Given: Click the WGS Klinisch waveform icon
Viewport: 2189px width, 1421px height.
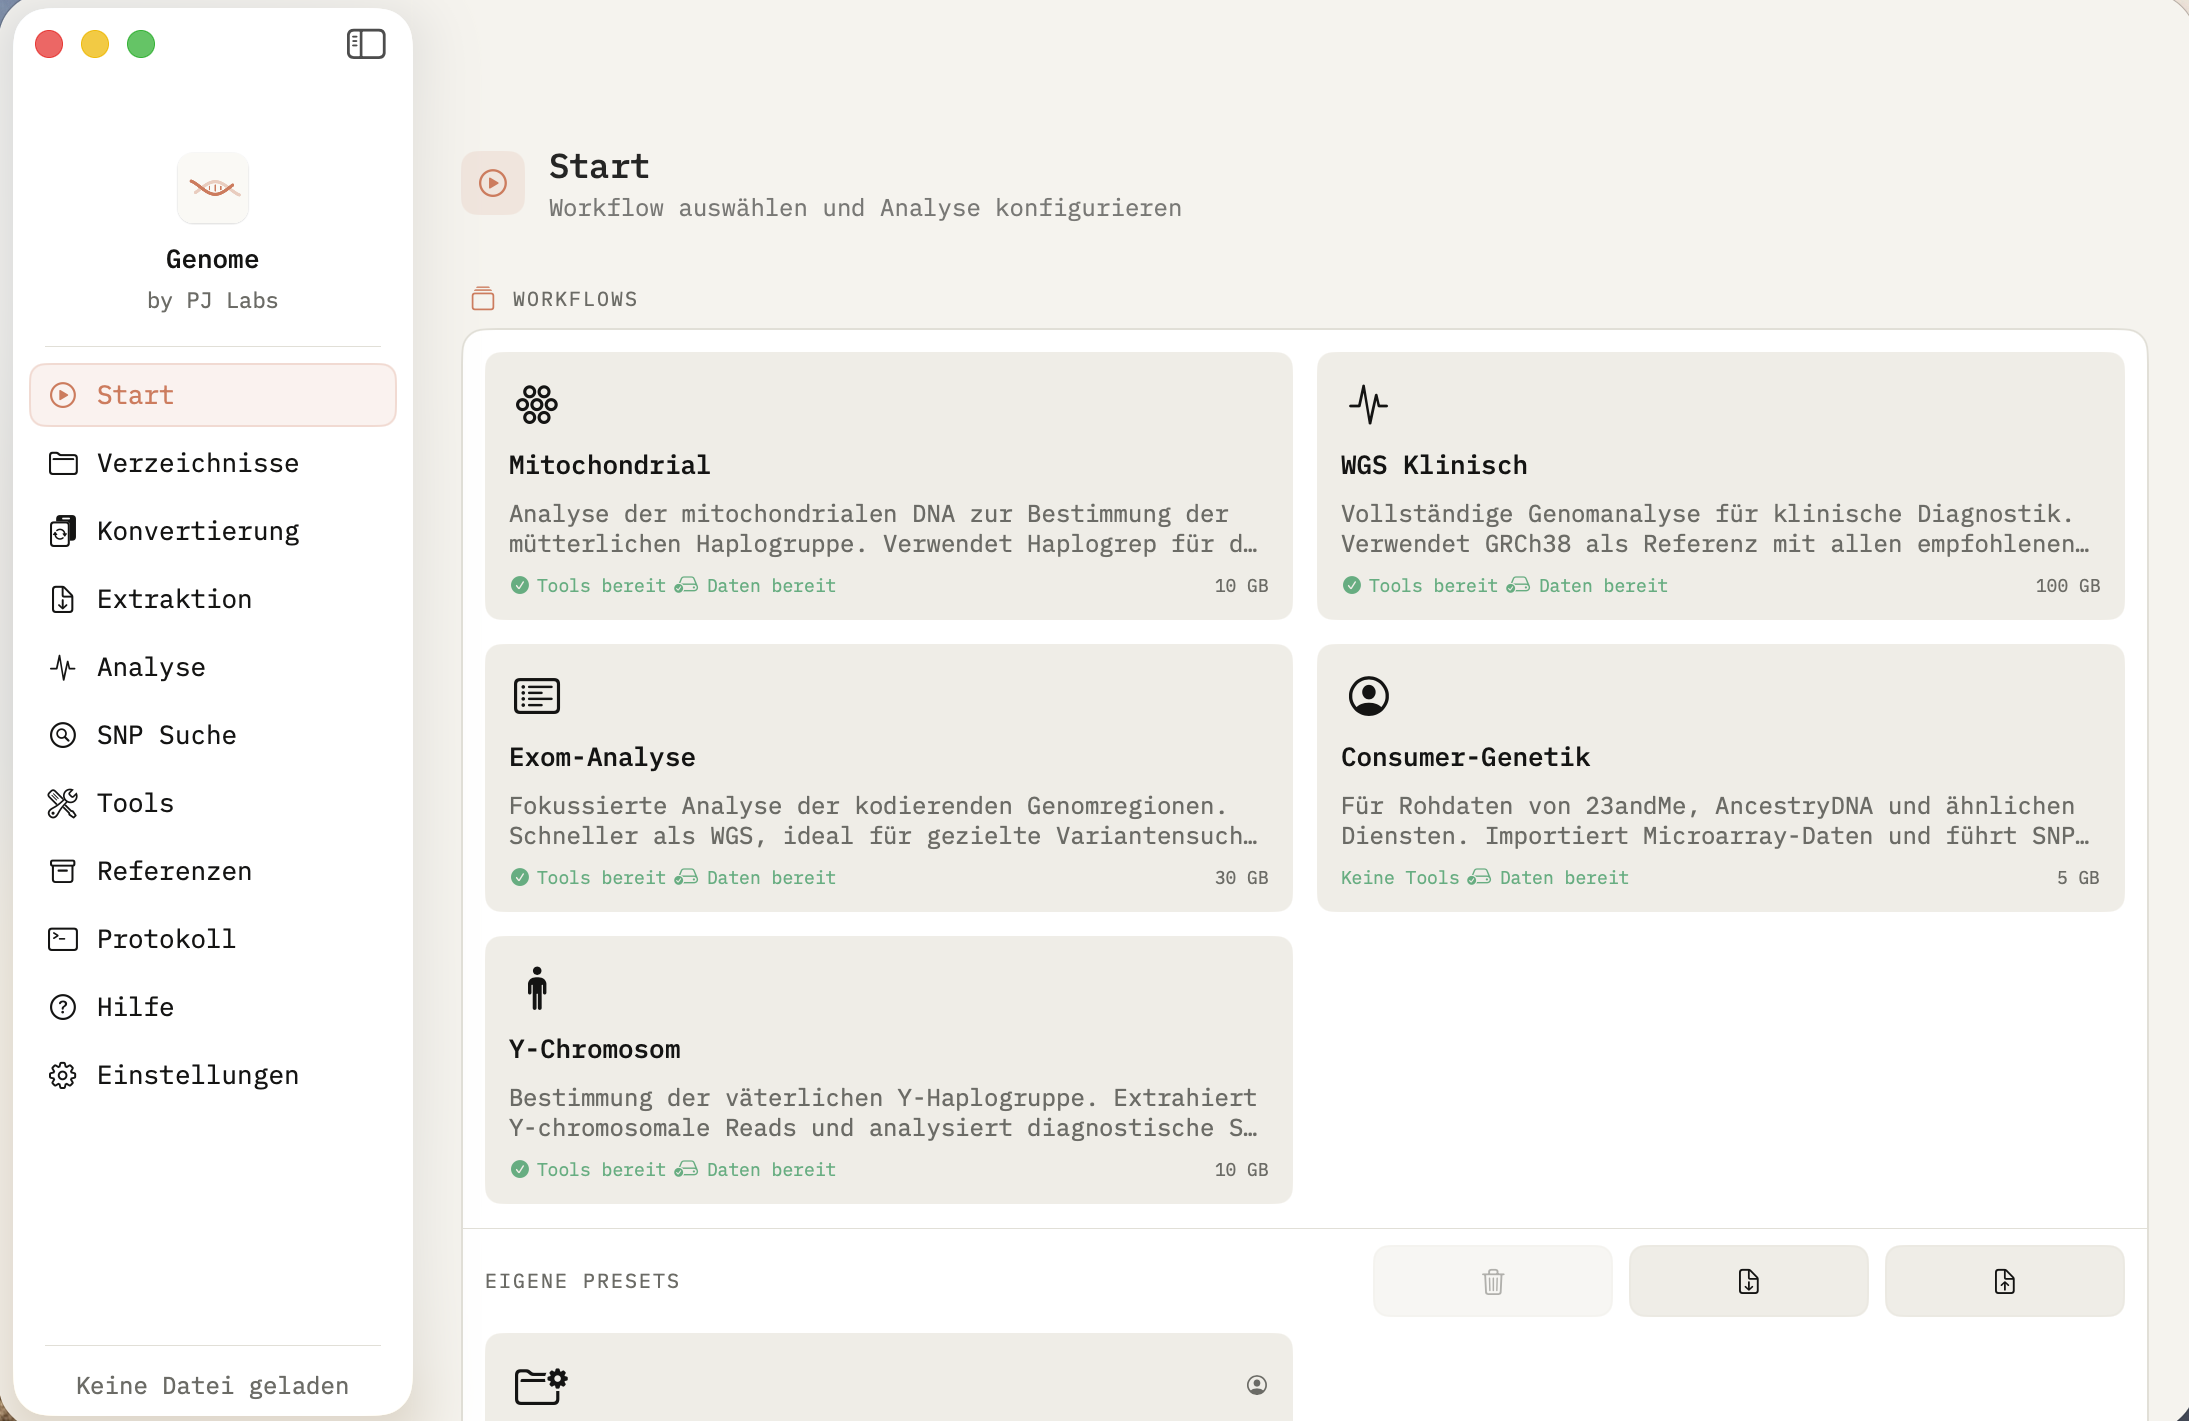Looking at the screenshot, I should pos(1368,404).
